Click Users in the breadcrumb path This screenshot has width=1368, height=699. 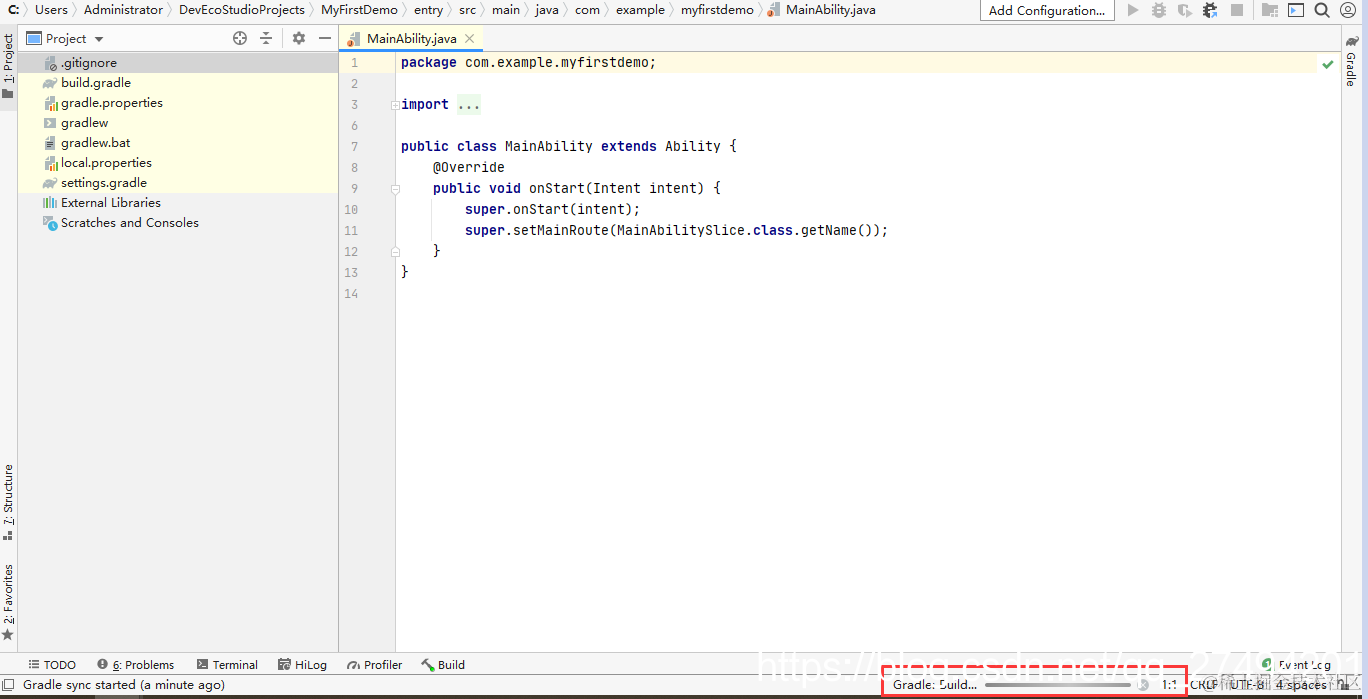point(51,10)
